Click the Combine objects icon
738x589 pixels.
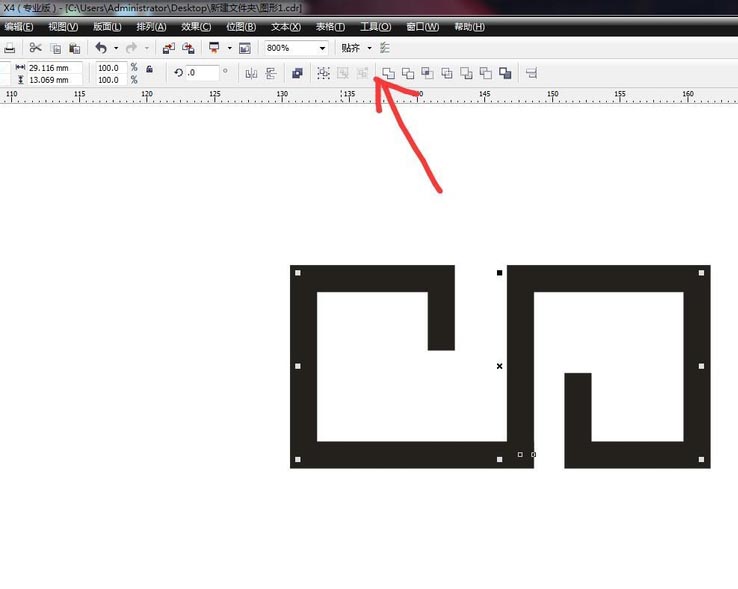click(x=297, y=73)
